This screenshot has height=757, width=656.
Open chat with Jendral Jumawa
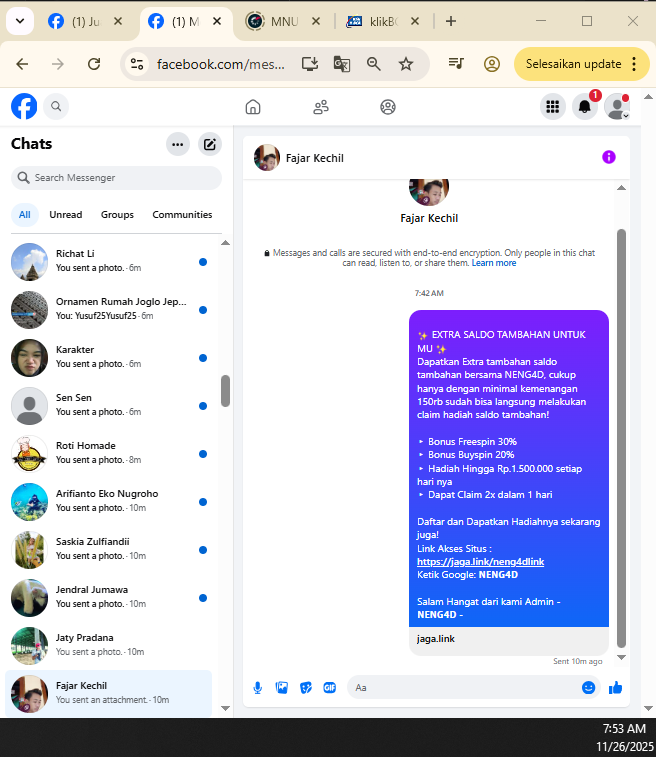point(111,597)
